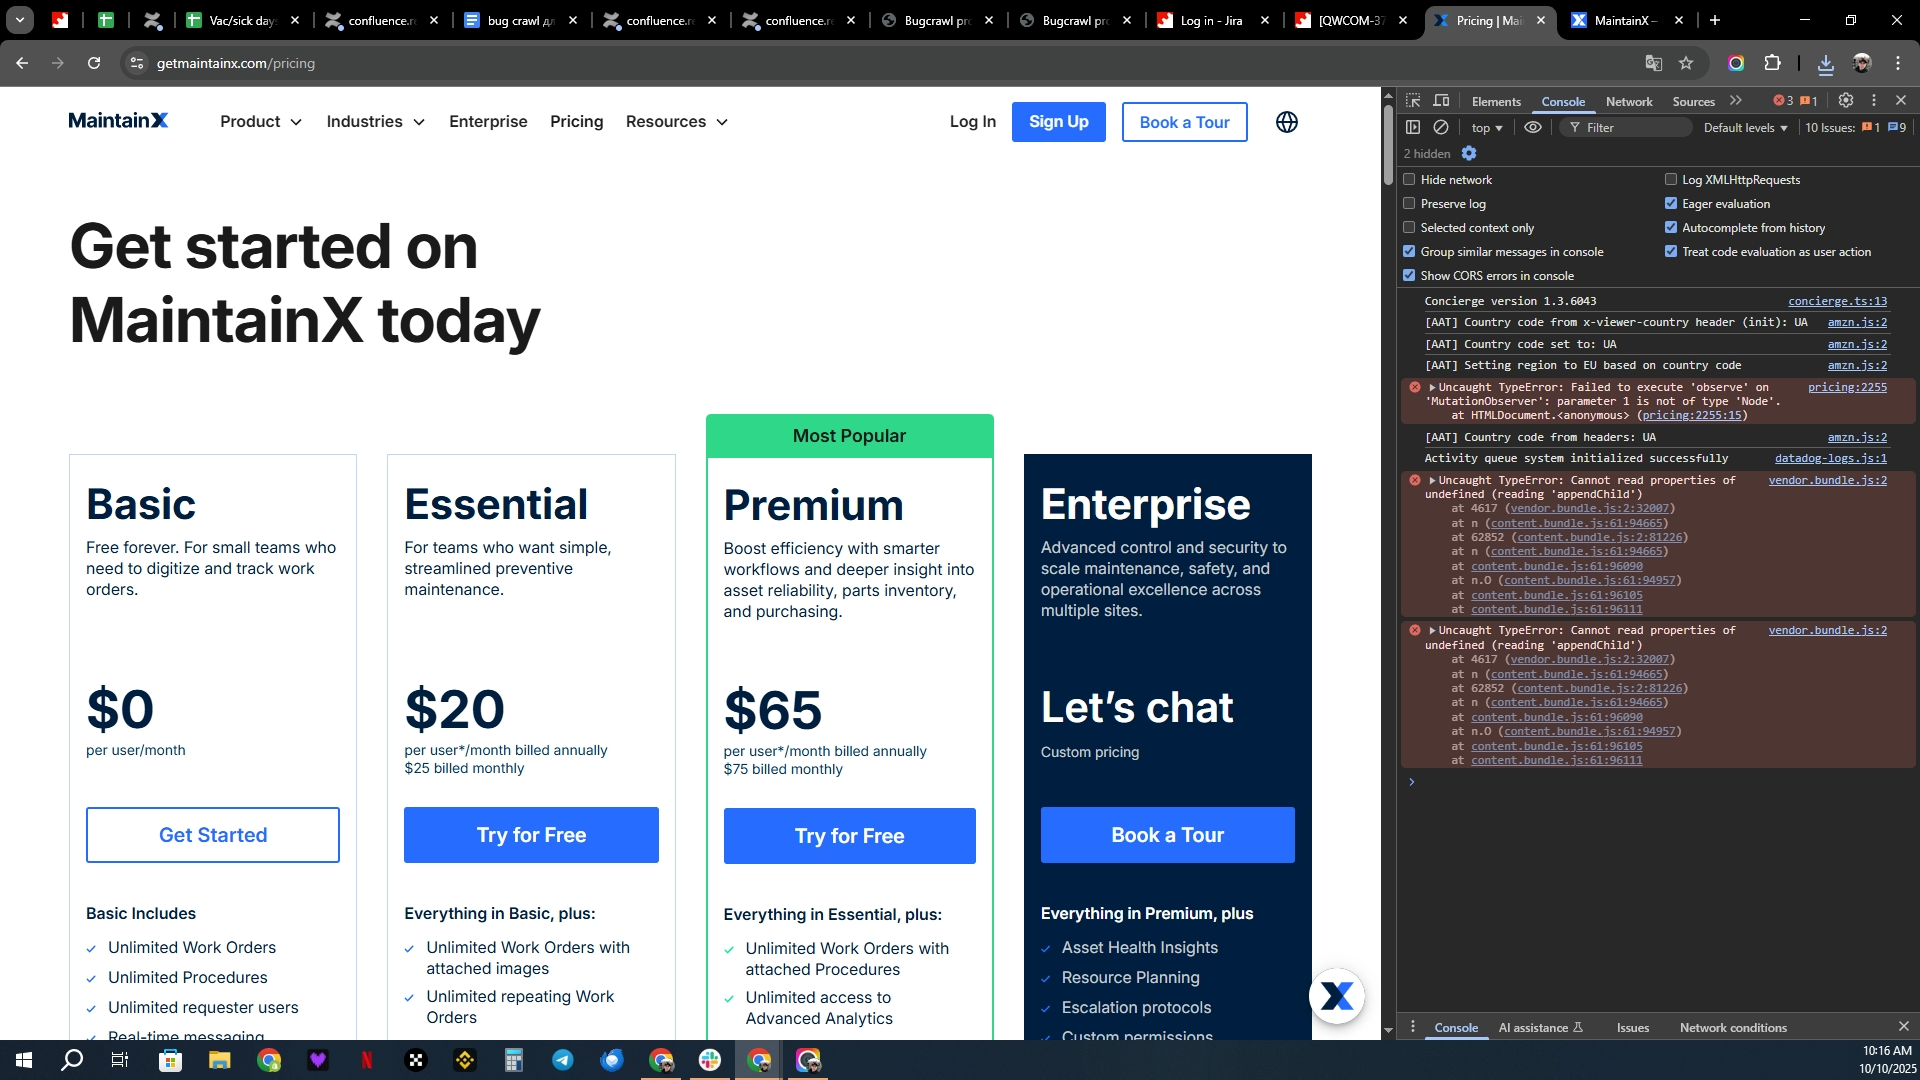Click Try for Free on Essential plan
The width and height of the screenshot is (1920, 1080).
pyautogui.click(x=532, y=835)
